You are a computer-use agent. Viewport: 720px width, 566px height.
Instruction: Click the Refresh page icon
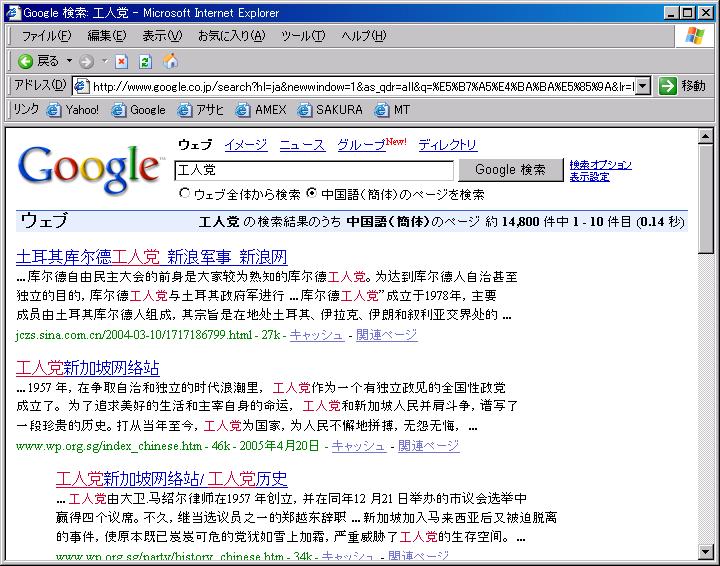145,61
